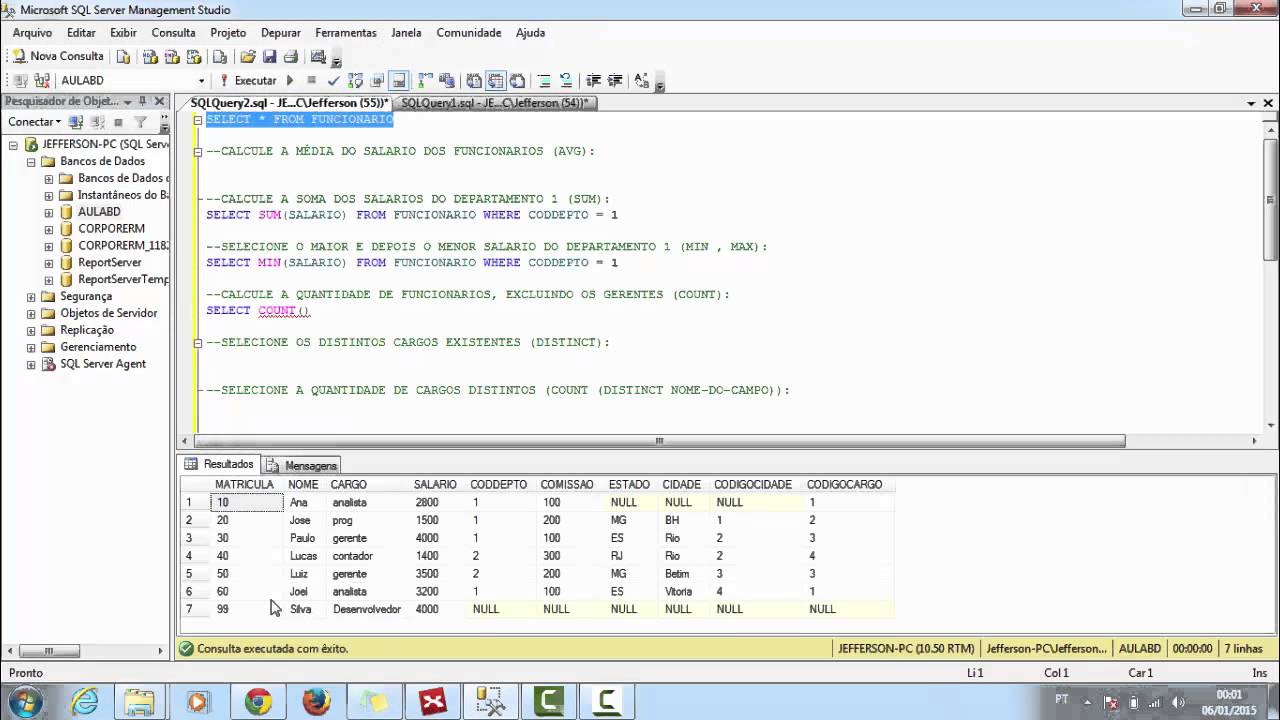This screenshot has width=1280, height=720.
Task: Select Results to Text icon
Action: (x=474, y=80)
